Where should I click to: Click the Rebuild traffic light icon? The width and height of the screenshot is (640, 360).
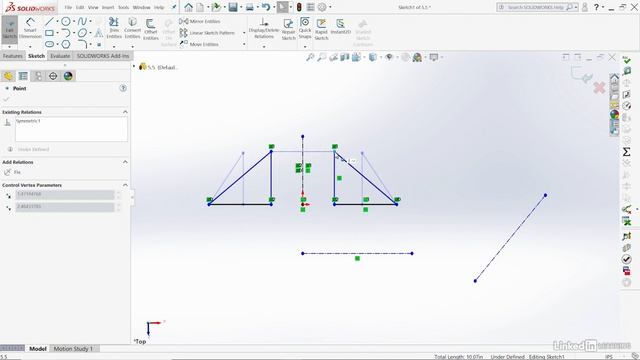coord(299,7)
